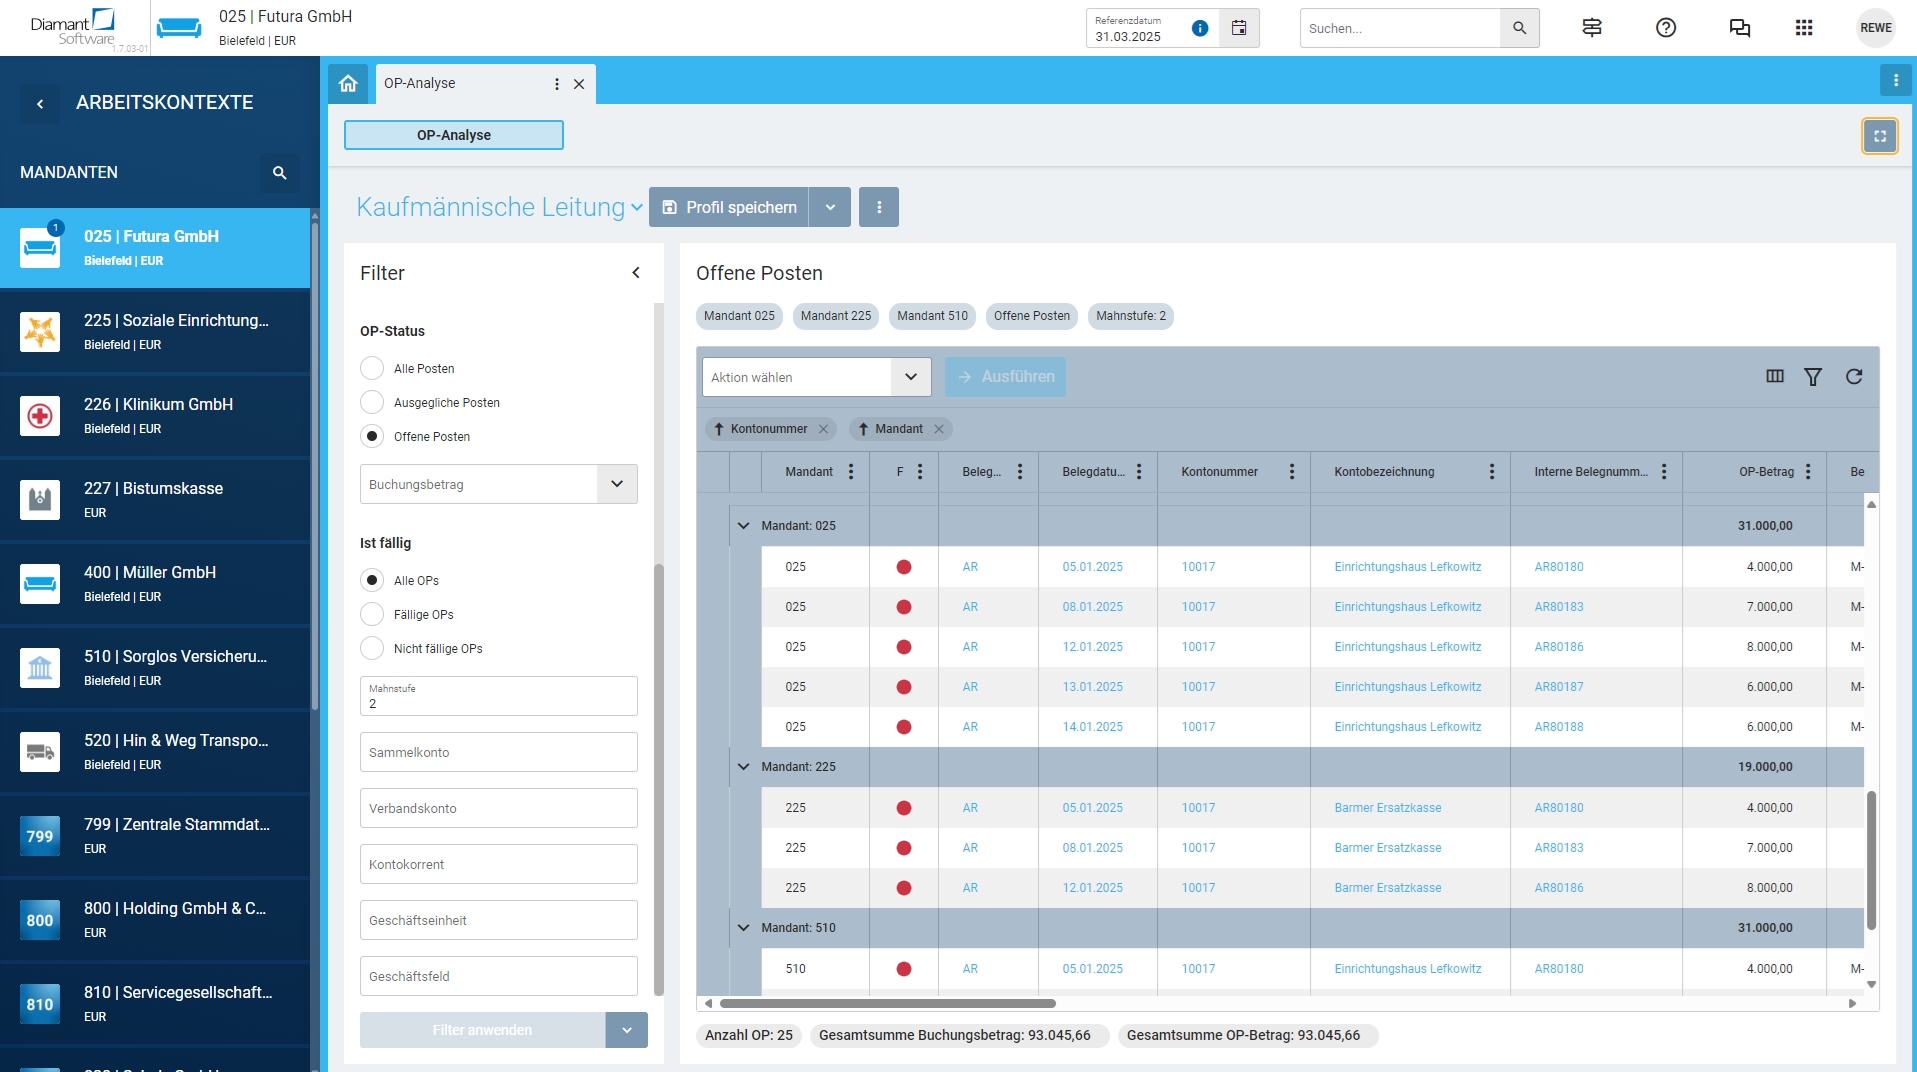Click the Profil speichern button

coord(729,207)
